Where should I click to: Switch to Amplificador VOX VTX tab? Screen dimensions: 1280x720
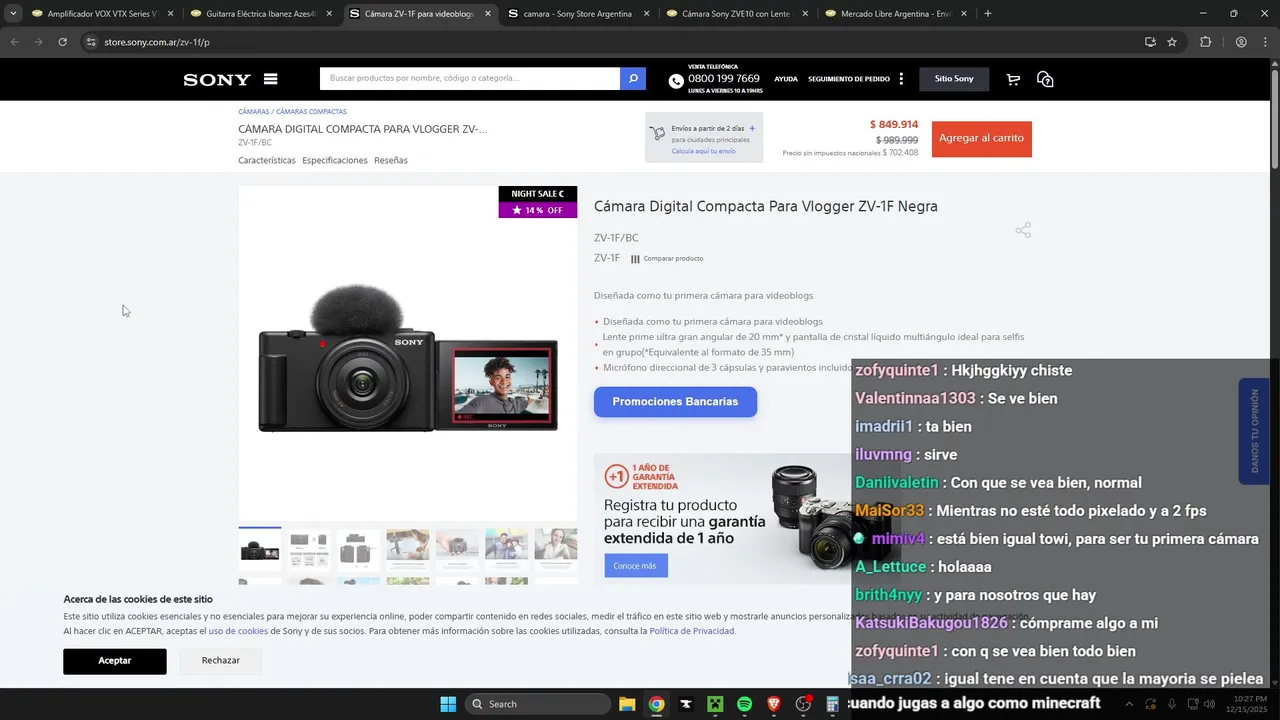[103, 14]
